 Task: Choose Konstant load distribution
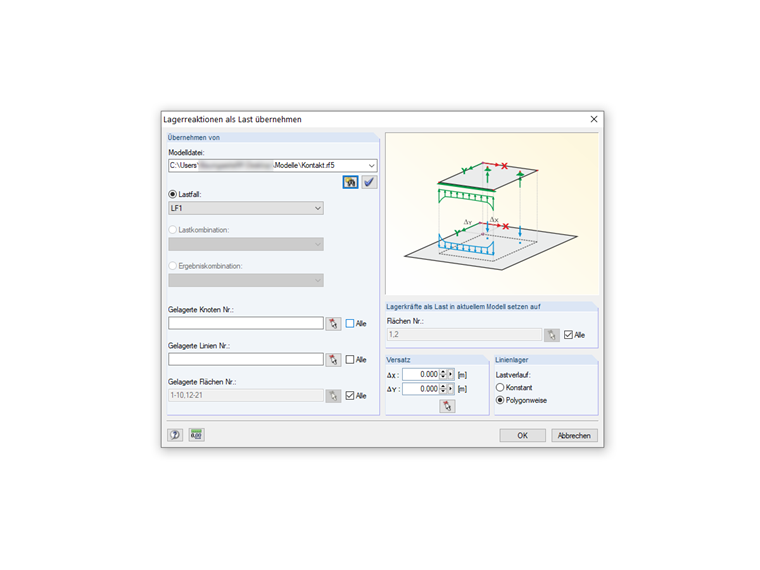click(x=500, y=387)
